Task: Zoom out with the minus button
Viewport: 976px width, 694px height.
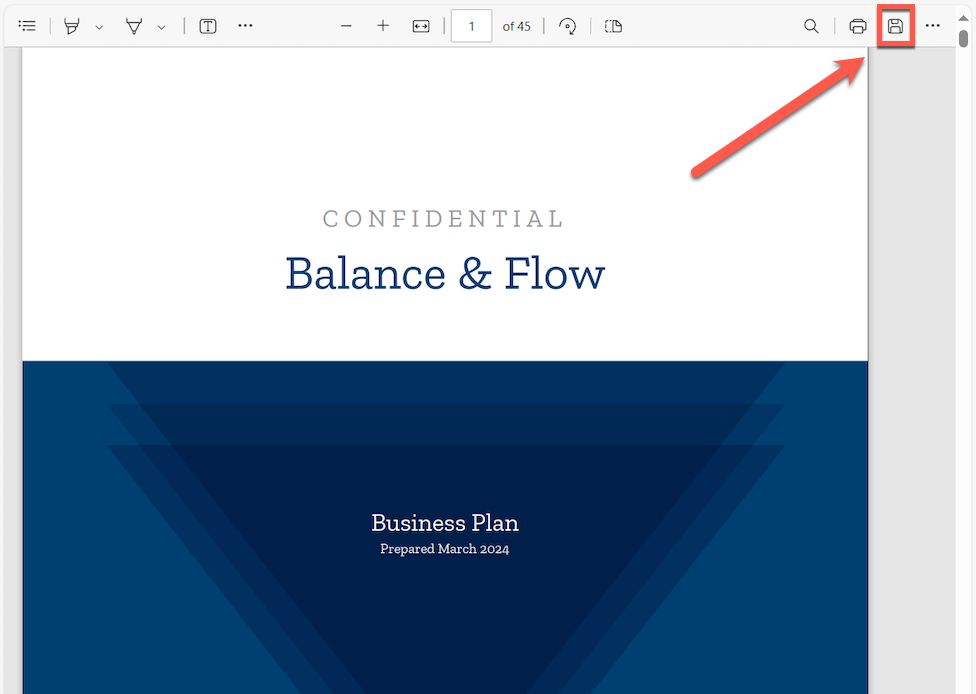Action: 346,26
